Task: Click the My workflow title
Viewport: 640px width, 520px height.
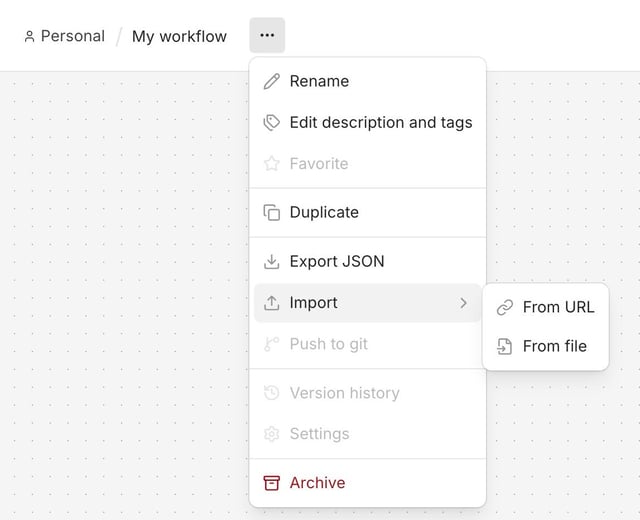Action: pos(179,36)
